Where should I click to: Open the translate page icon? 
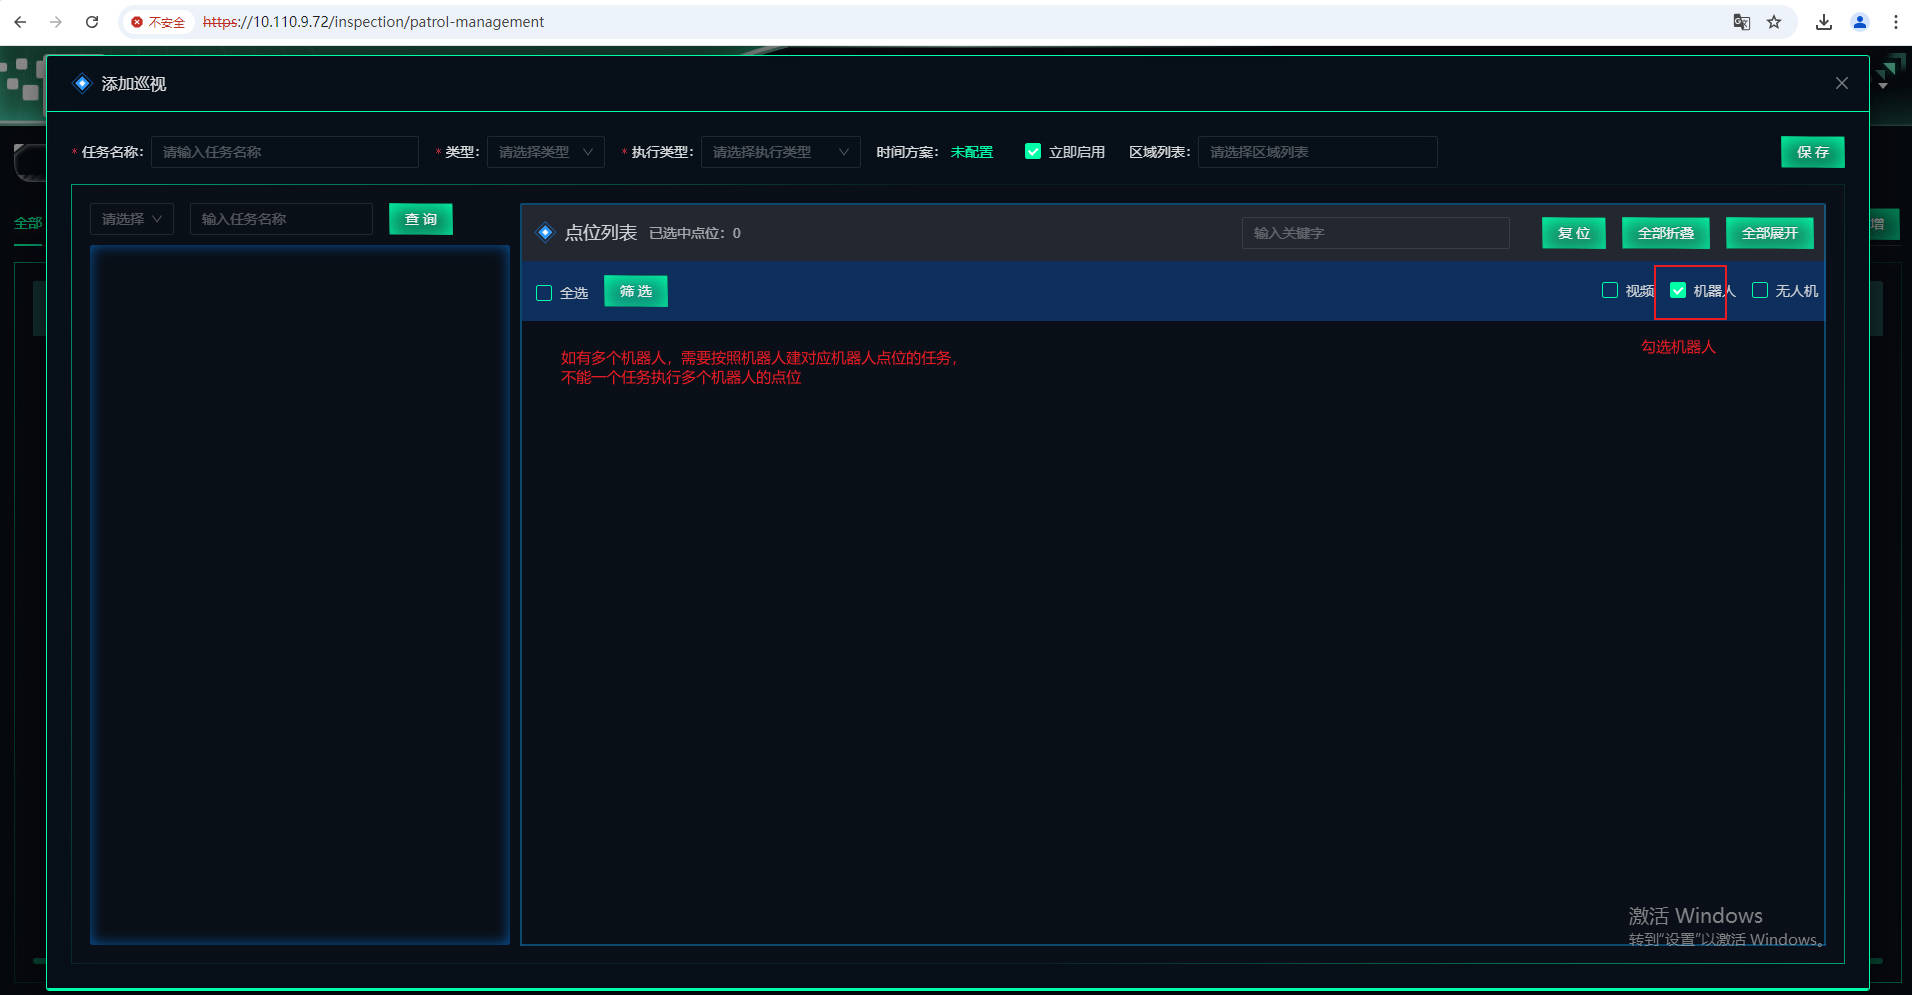[x=1741, y=22]
